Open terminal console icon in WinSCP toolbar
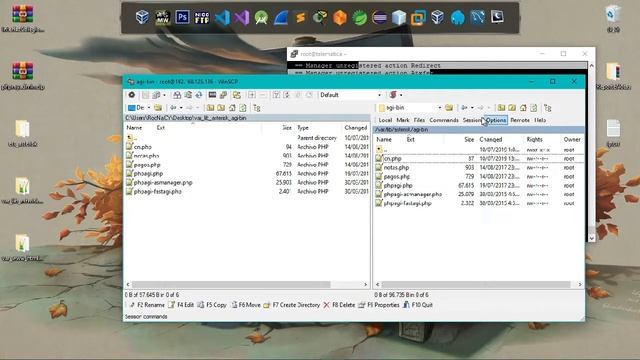The width and height of the screenshot is (640, 360). click(x=212, y=95)
